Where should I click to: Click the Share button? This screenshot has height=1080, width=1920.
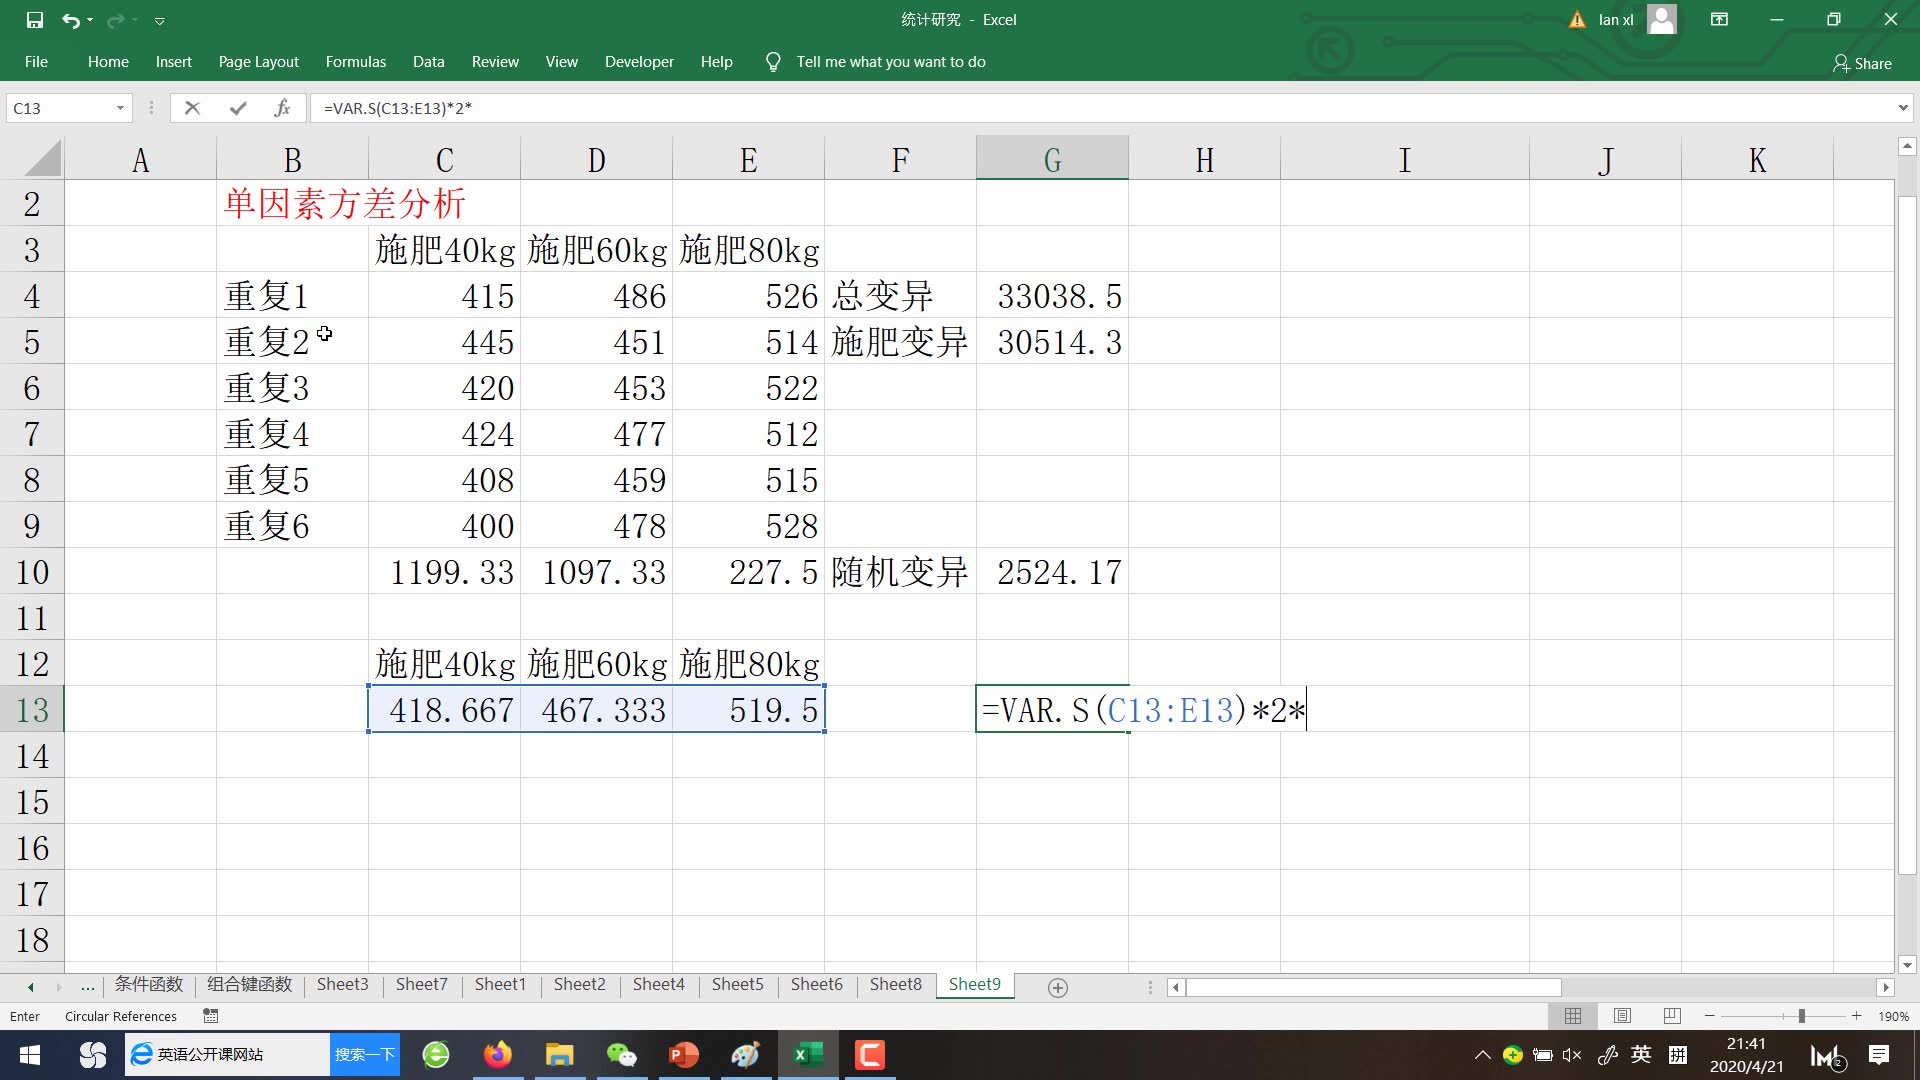click(x=1862, y=63)
